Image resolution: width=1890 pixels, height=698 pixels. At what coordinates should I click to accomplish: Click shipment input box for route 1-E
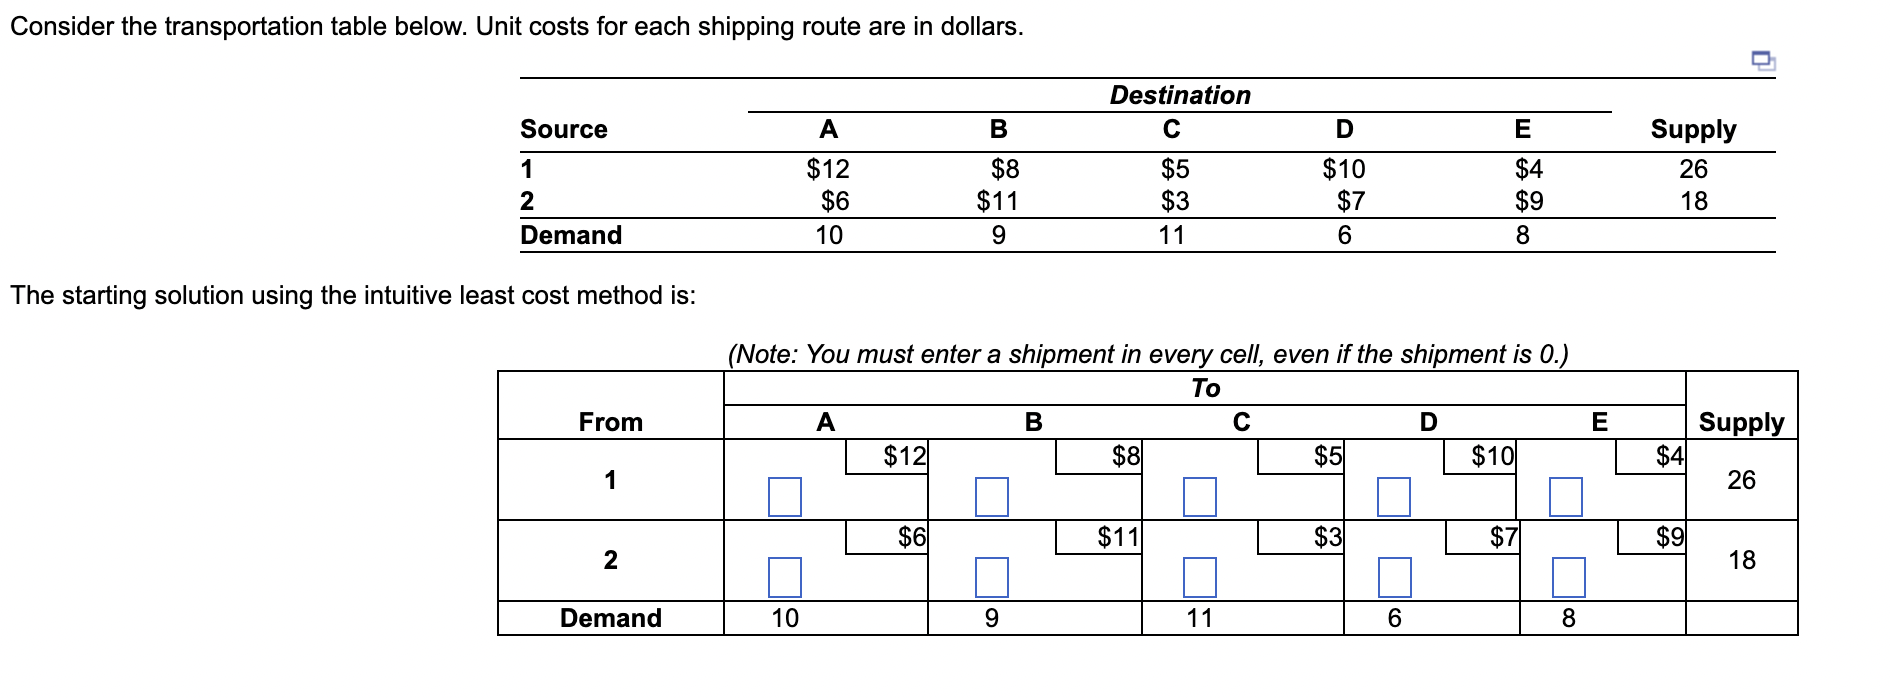click(1566, 496)
